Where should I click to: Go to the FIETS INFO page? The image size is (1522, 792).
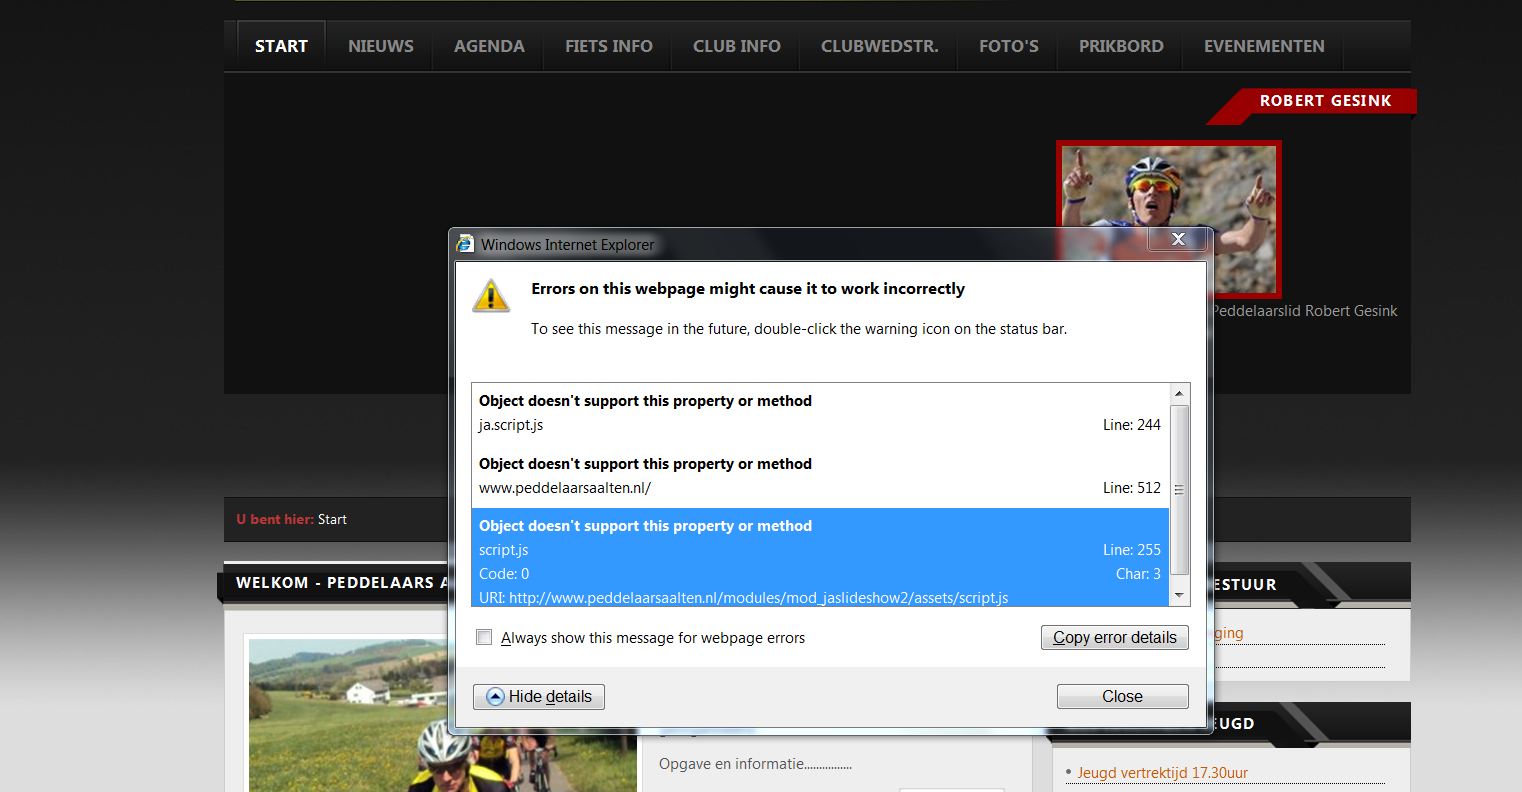pyautogui.click(x=608, y=46)
